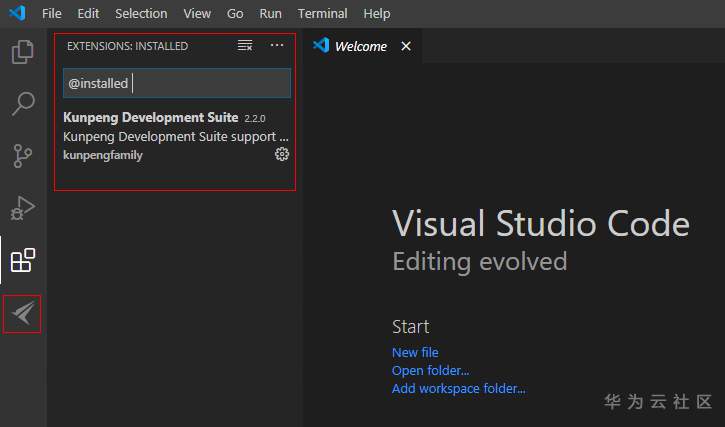The image size is (725, 427).
Task: Open the Kunpeng Development Suite sidebar icon
Action: [x=22, y=314]
